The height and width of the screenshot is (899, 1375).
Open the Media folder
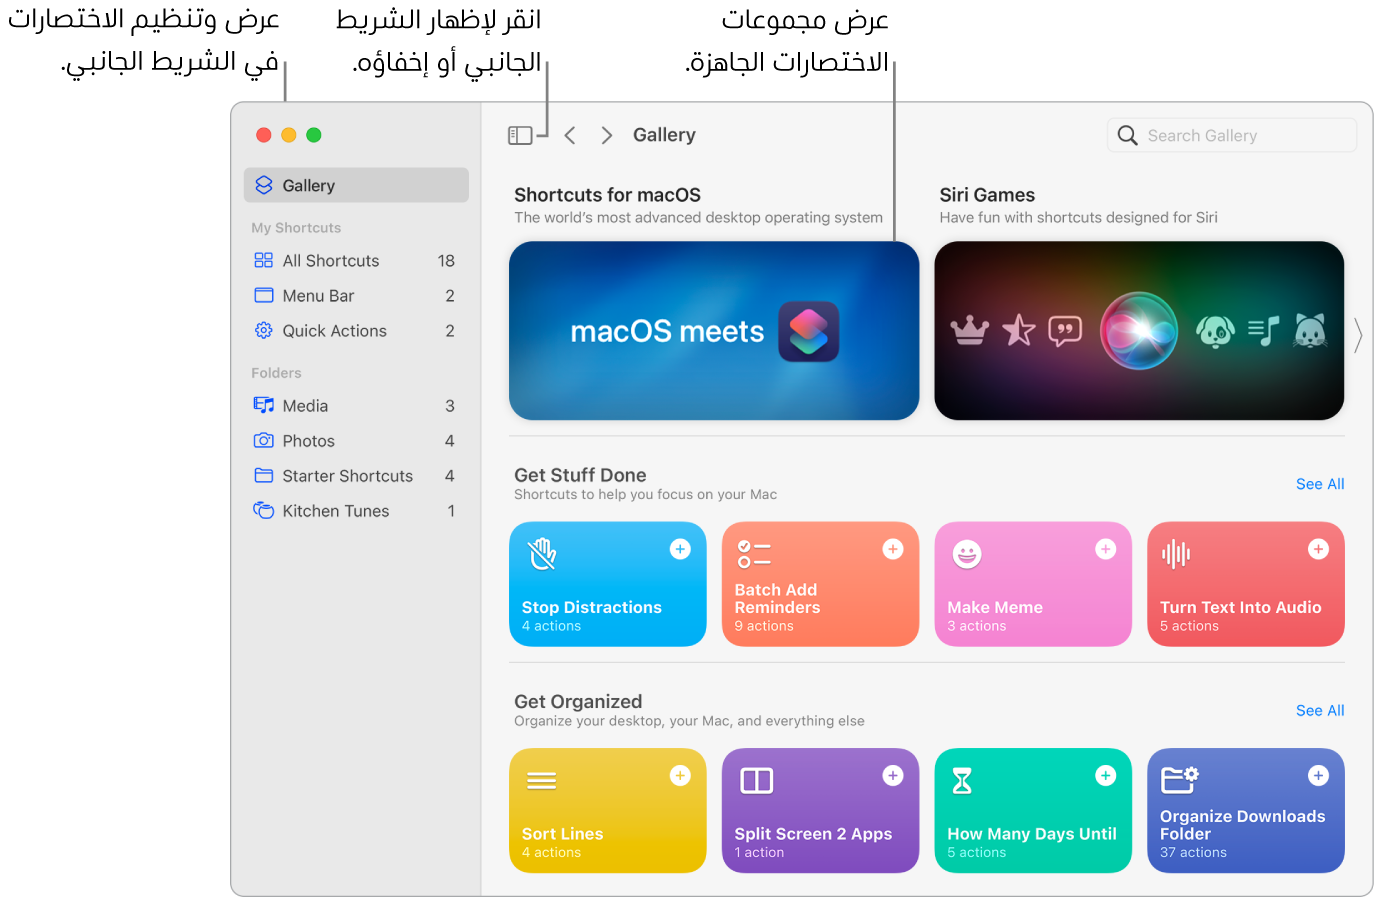click(356, 405)
